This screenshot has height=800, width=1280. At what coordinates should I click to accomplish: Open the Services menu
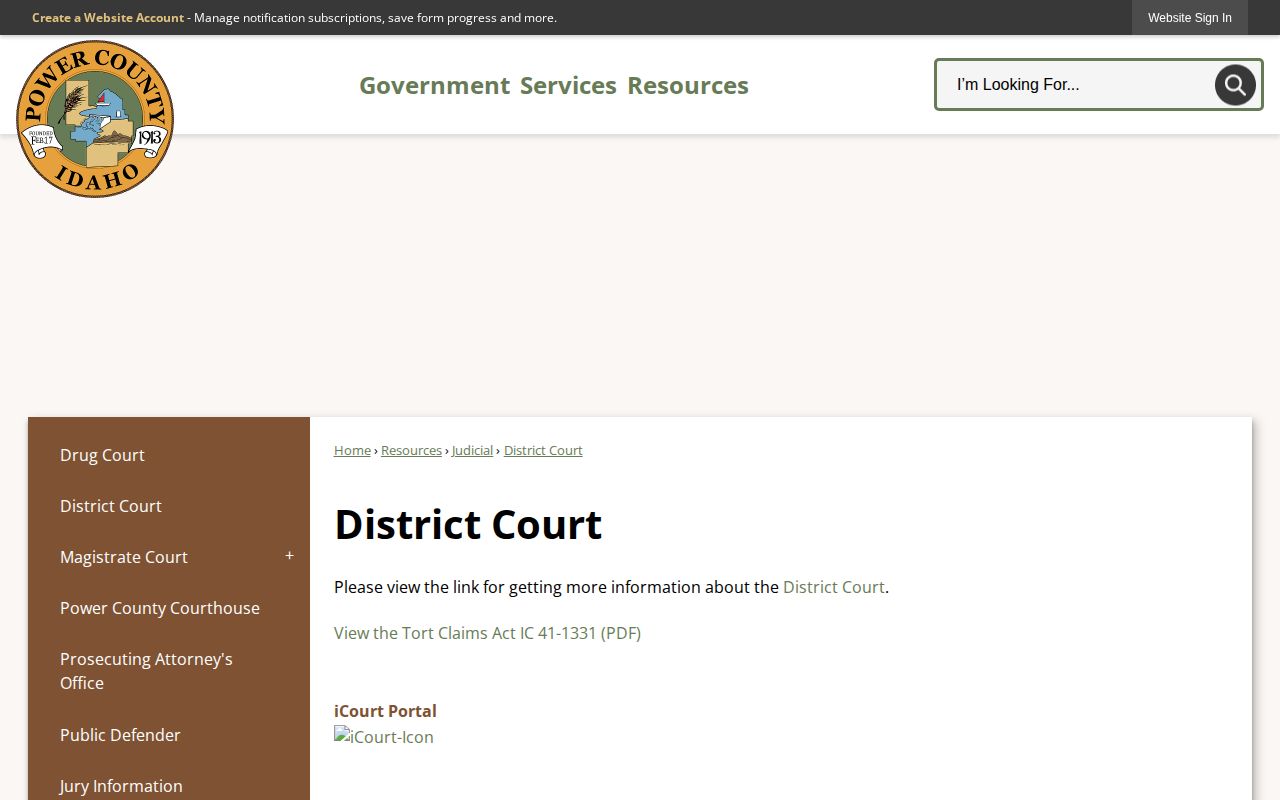point(568,85)
